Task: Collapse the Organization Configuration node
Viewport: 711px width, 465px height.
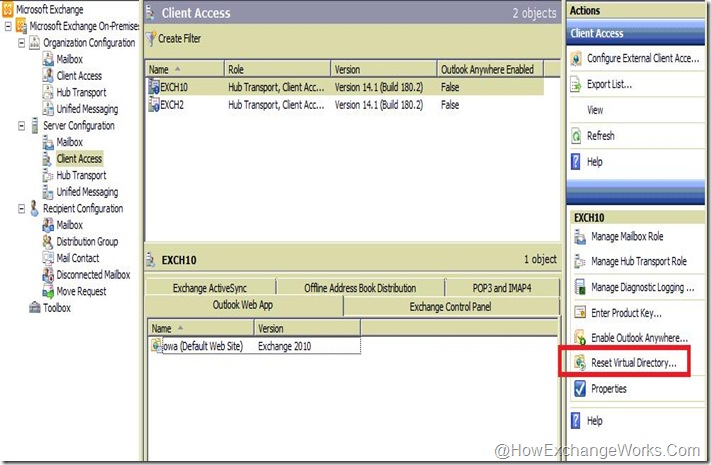Action: [x=21, y=43]
